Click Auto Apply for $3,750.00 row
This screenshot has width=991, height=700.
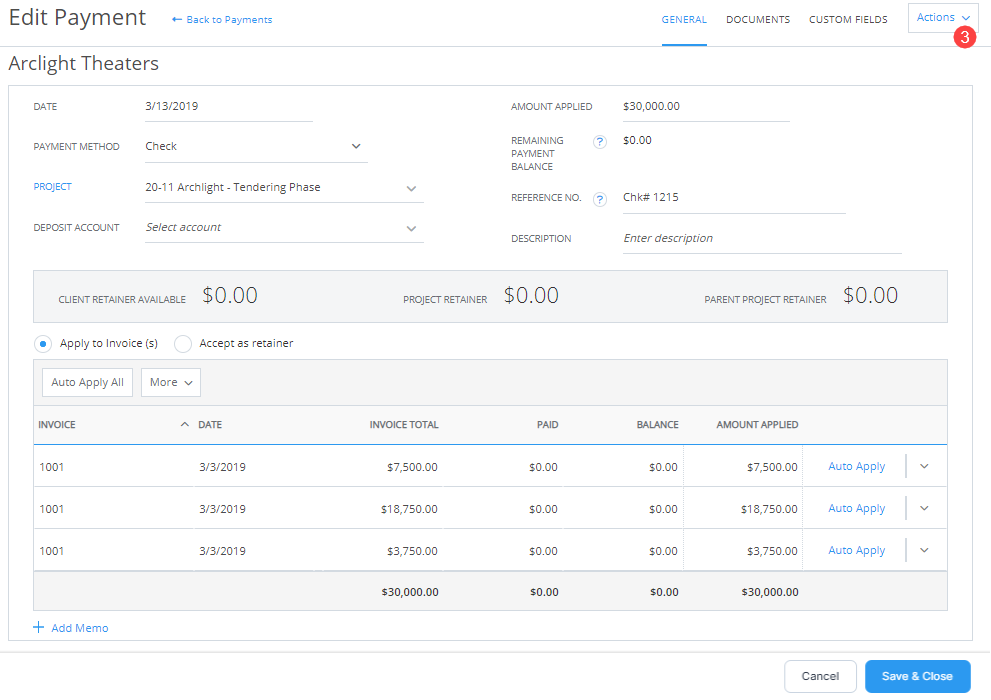click(856, 550)
